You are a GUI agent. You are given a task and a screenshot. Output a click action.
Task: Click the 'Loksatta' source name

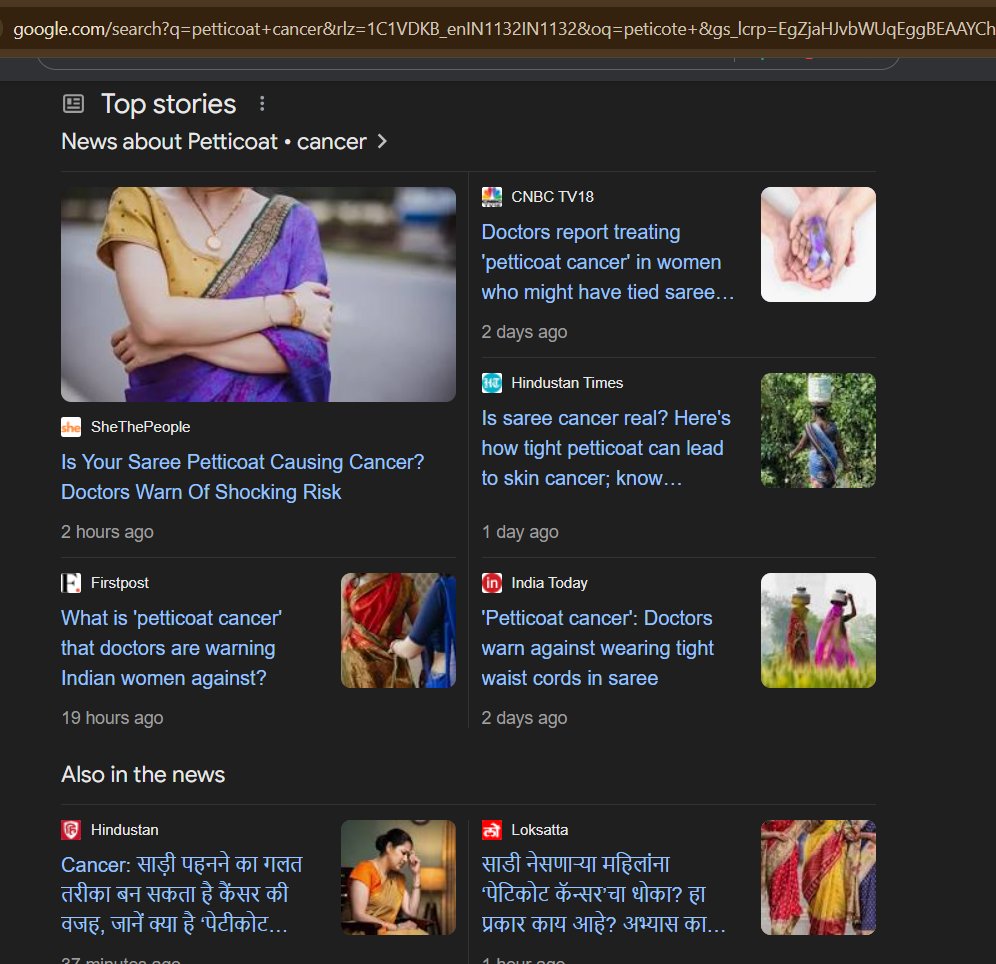(x=540, y=830)
